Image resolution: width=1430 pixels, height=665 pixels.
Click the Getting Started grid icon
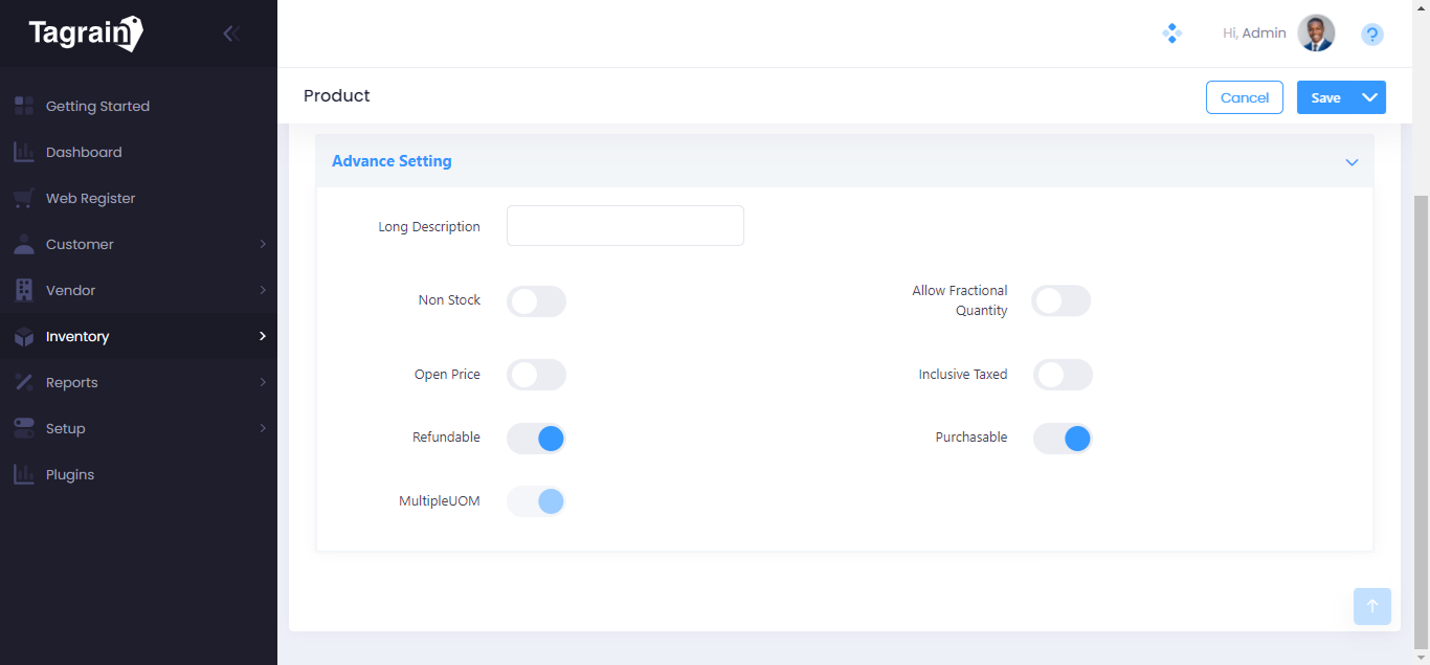point(24,106)
